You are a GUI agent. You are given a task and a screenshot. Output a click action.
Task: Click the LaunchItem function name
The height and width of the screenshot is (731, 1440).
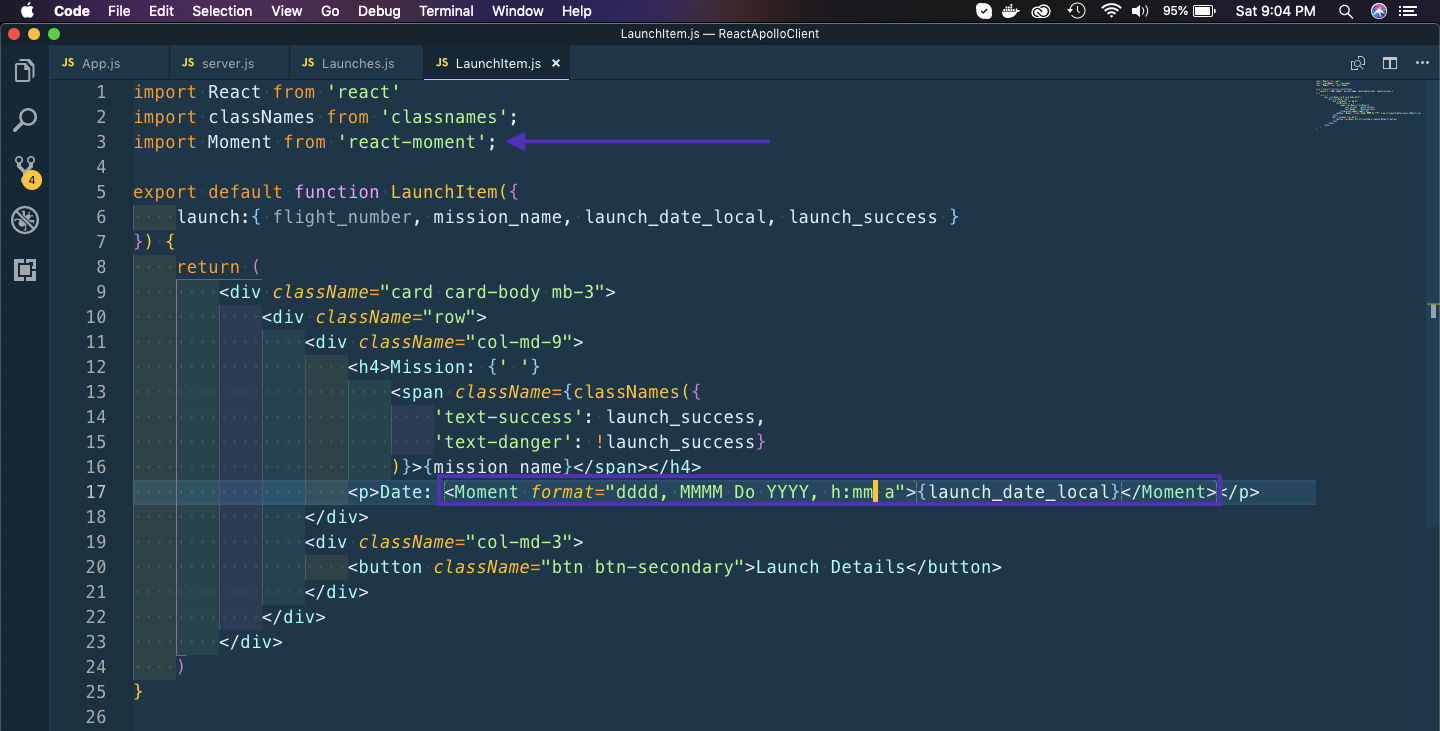pyautogui.click(x=444, y=192)
